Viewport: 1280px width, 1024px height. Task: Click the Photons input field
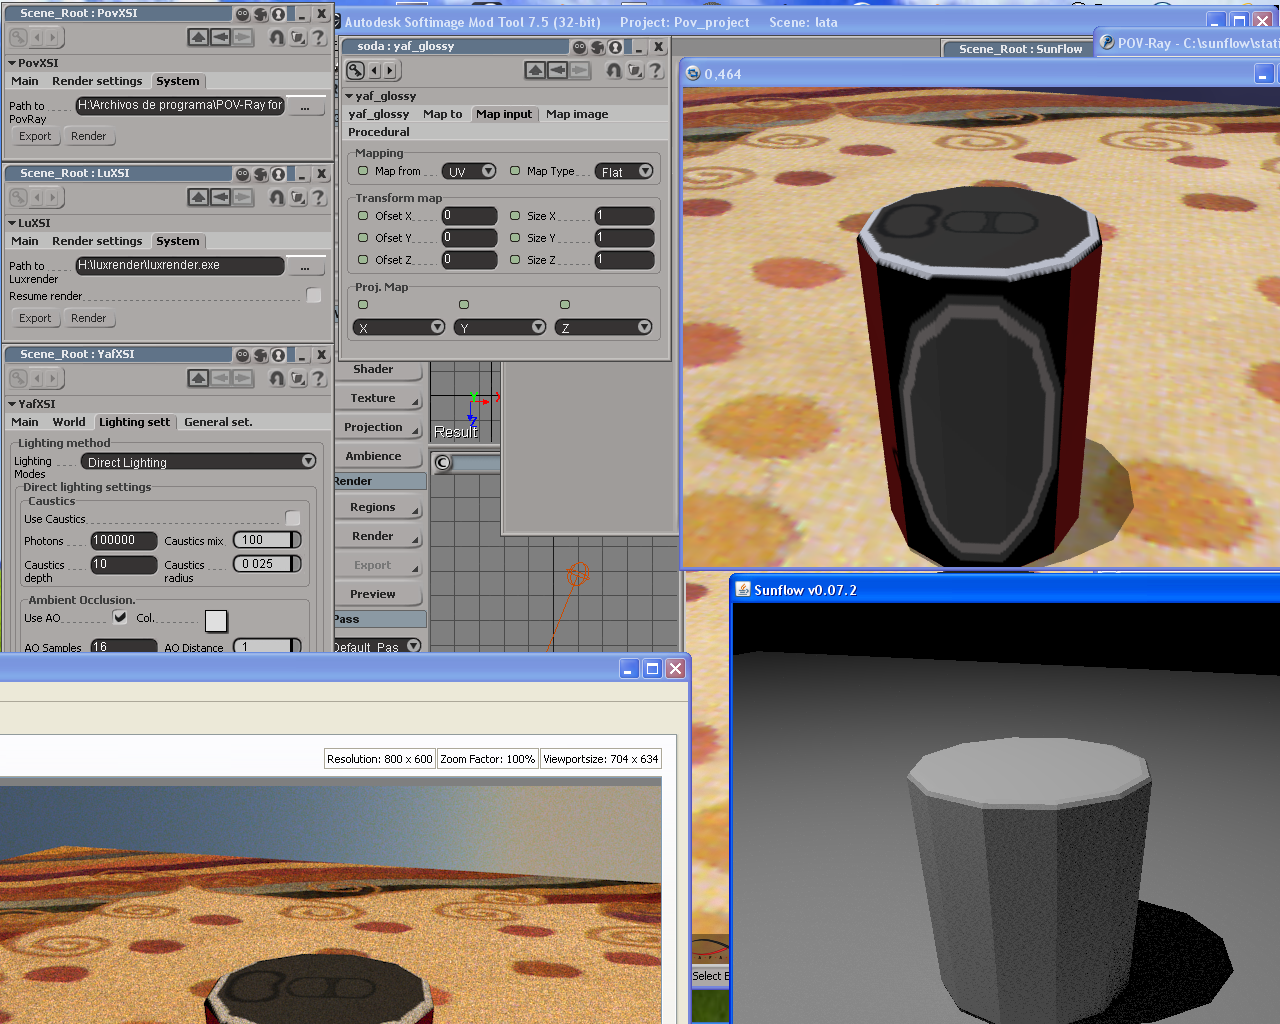[124, 540]
